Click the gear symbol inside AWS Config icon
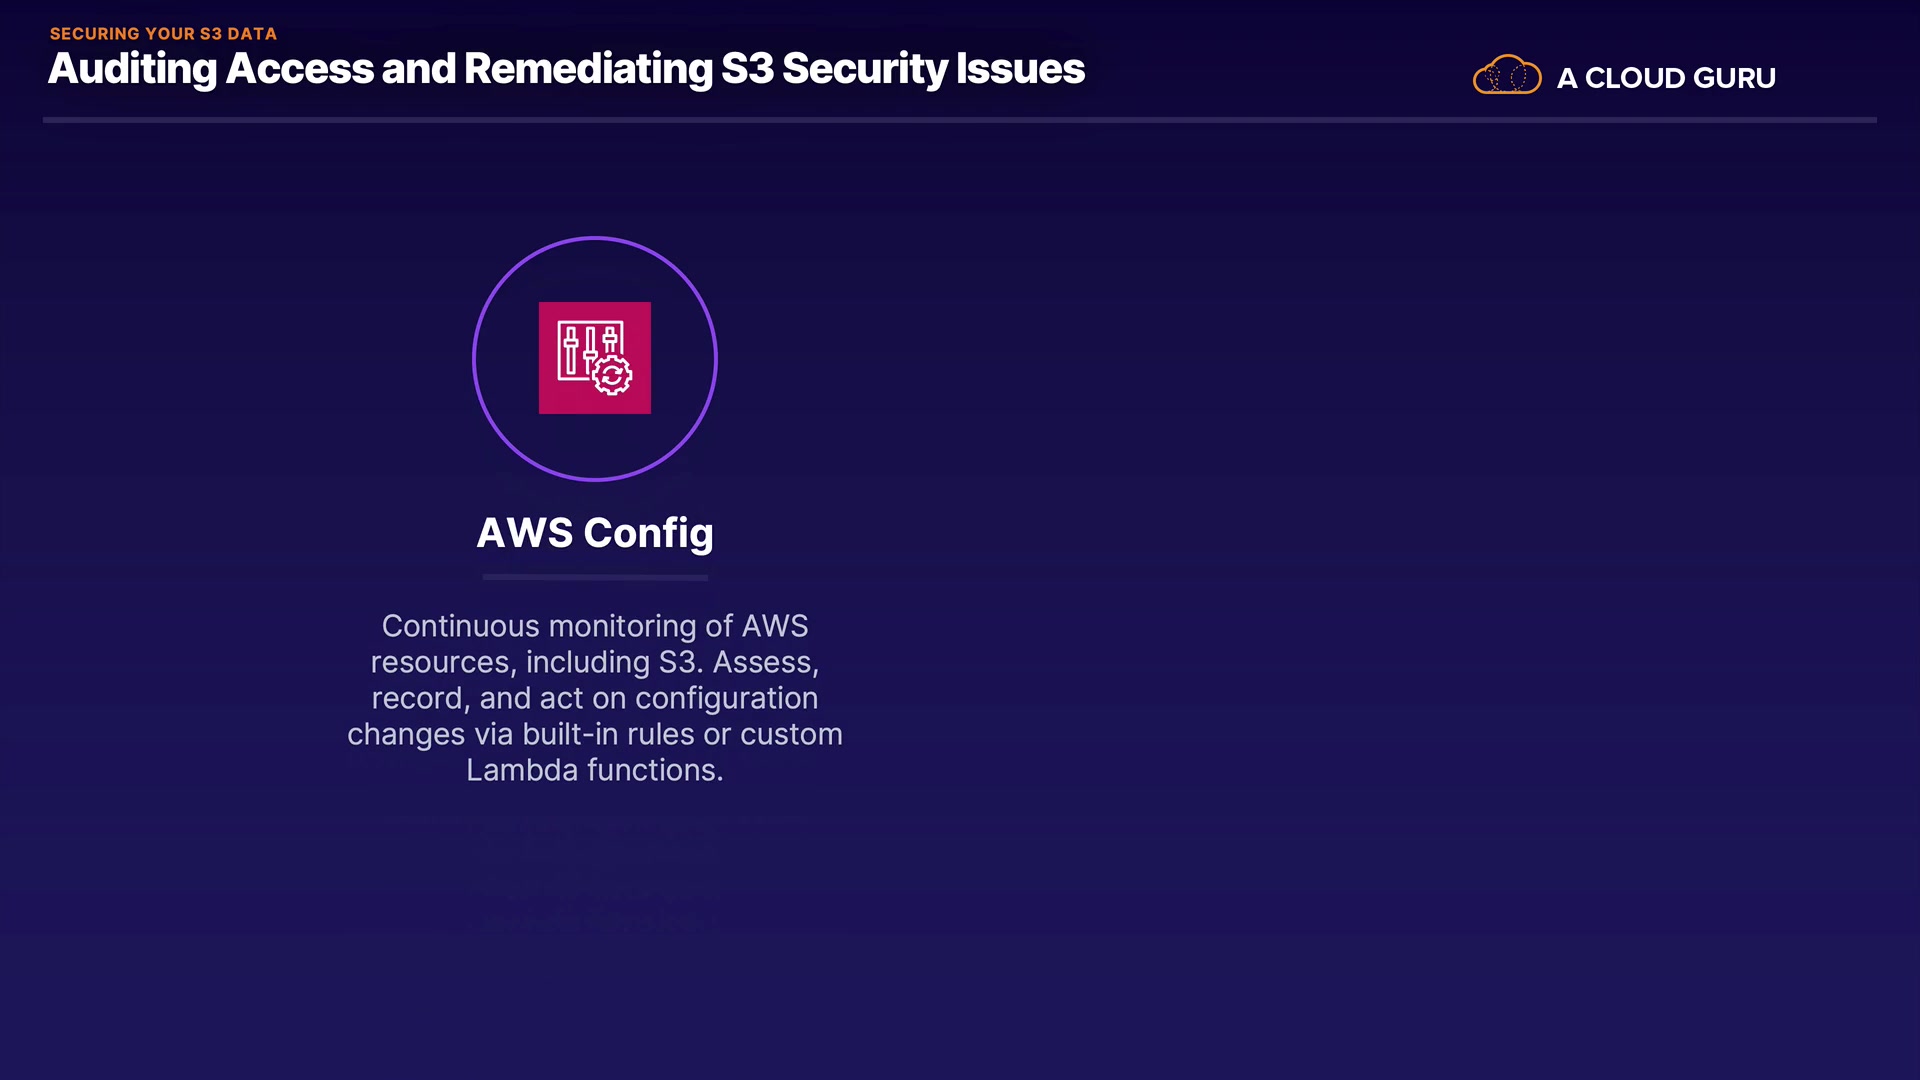The width and height of the screenshot is (1920, 1080). 612,375
